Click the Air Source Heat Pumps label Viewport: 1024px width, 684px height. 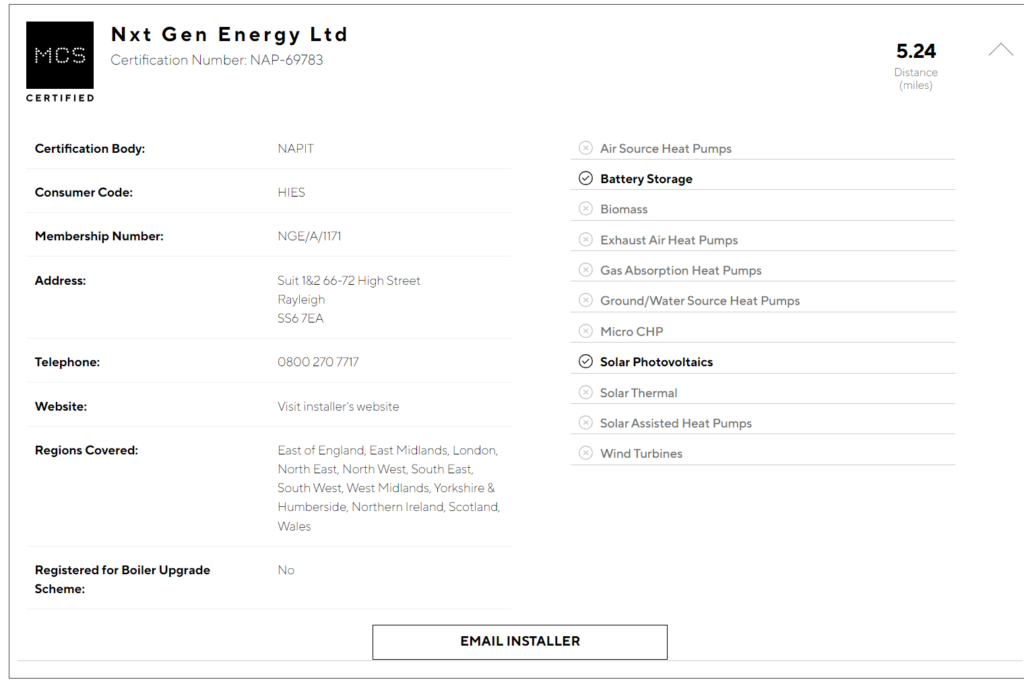click(x=666, y=148)
